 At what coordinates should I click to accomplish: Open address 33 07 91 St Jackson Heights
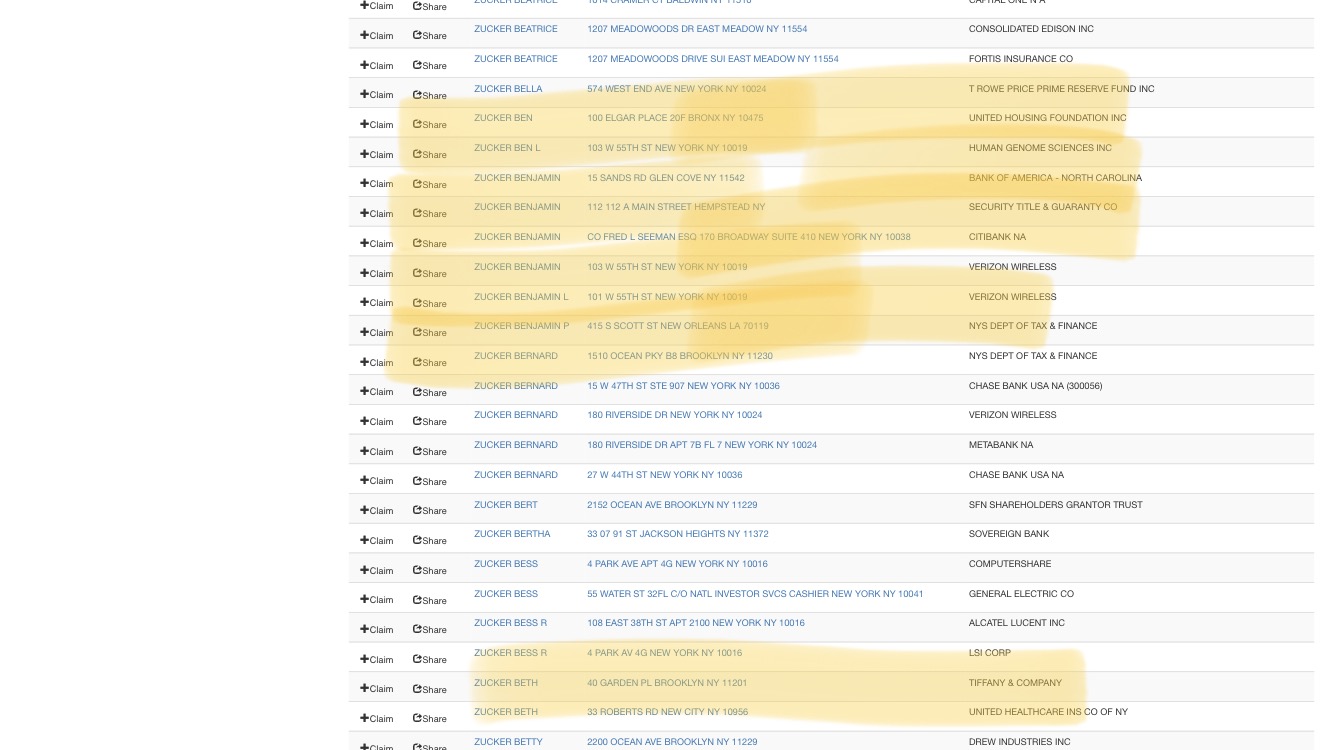[678, 534]
